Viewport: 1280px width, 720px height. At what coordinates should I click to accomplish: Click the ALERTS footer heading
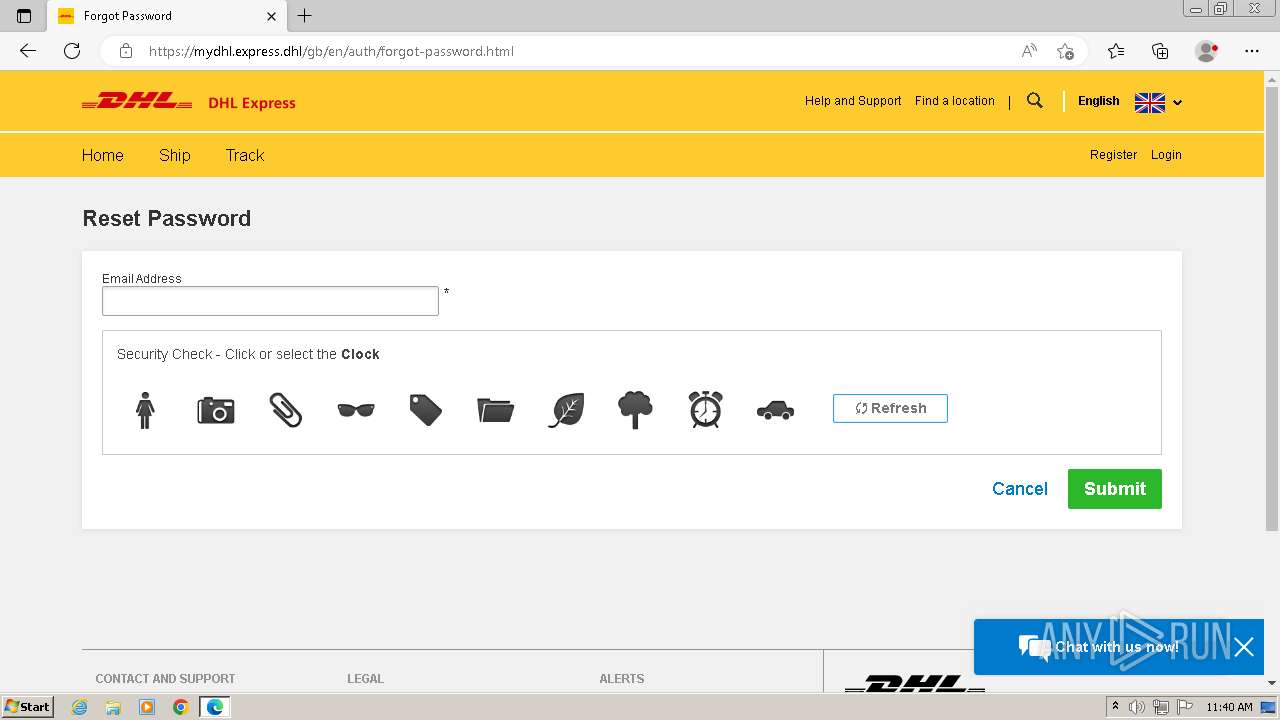(622, 678)
